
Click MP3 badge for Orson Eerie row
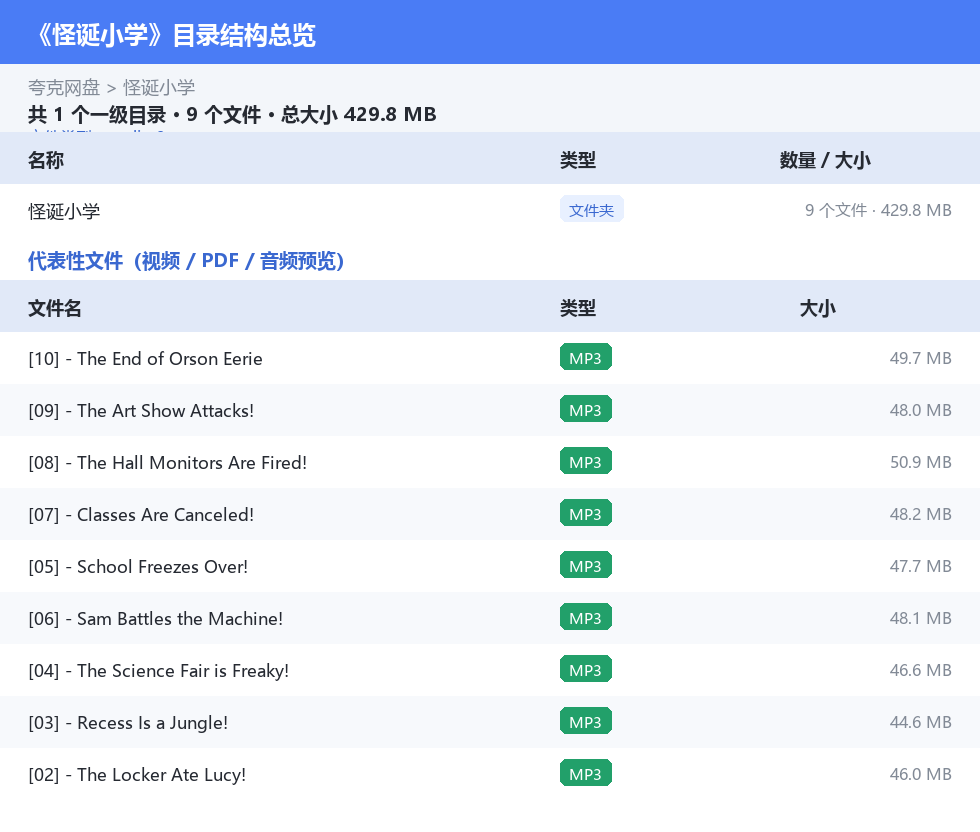586,358
